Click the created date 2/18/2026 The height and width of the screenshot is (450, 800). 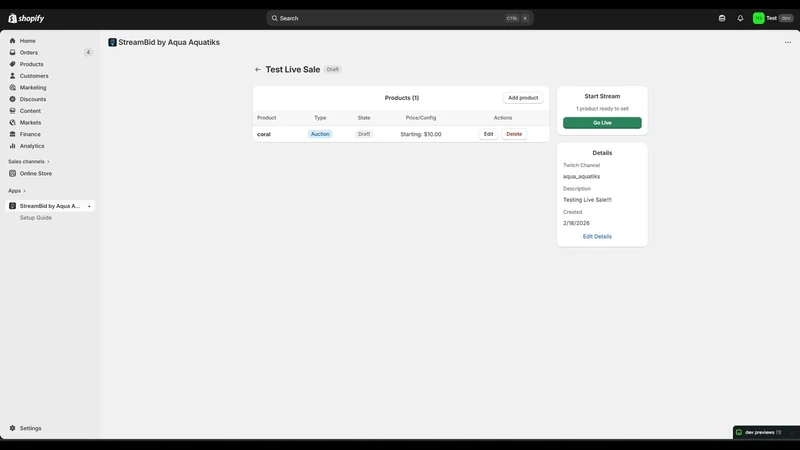tap(576, 223)
